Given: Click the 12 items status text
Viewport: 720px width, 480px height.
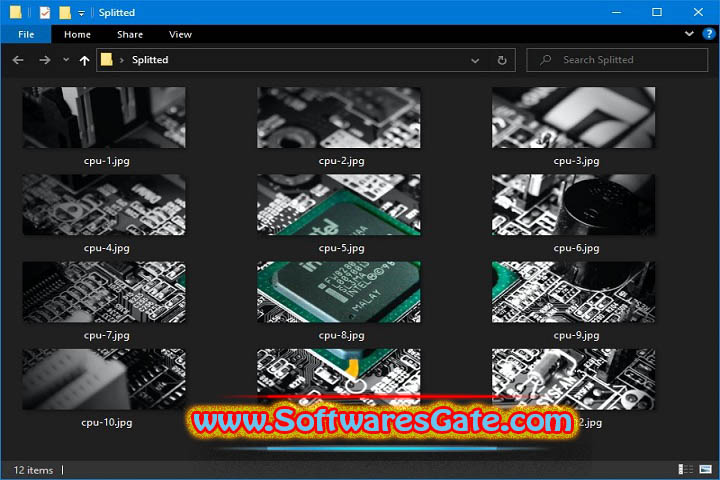Looking at the screenshot, I should pos(33,470).
